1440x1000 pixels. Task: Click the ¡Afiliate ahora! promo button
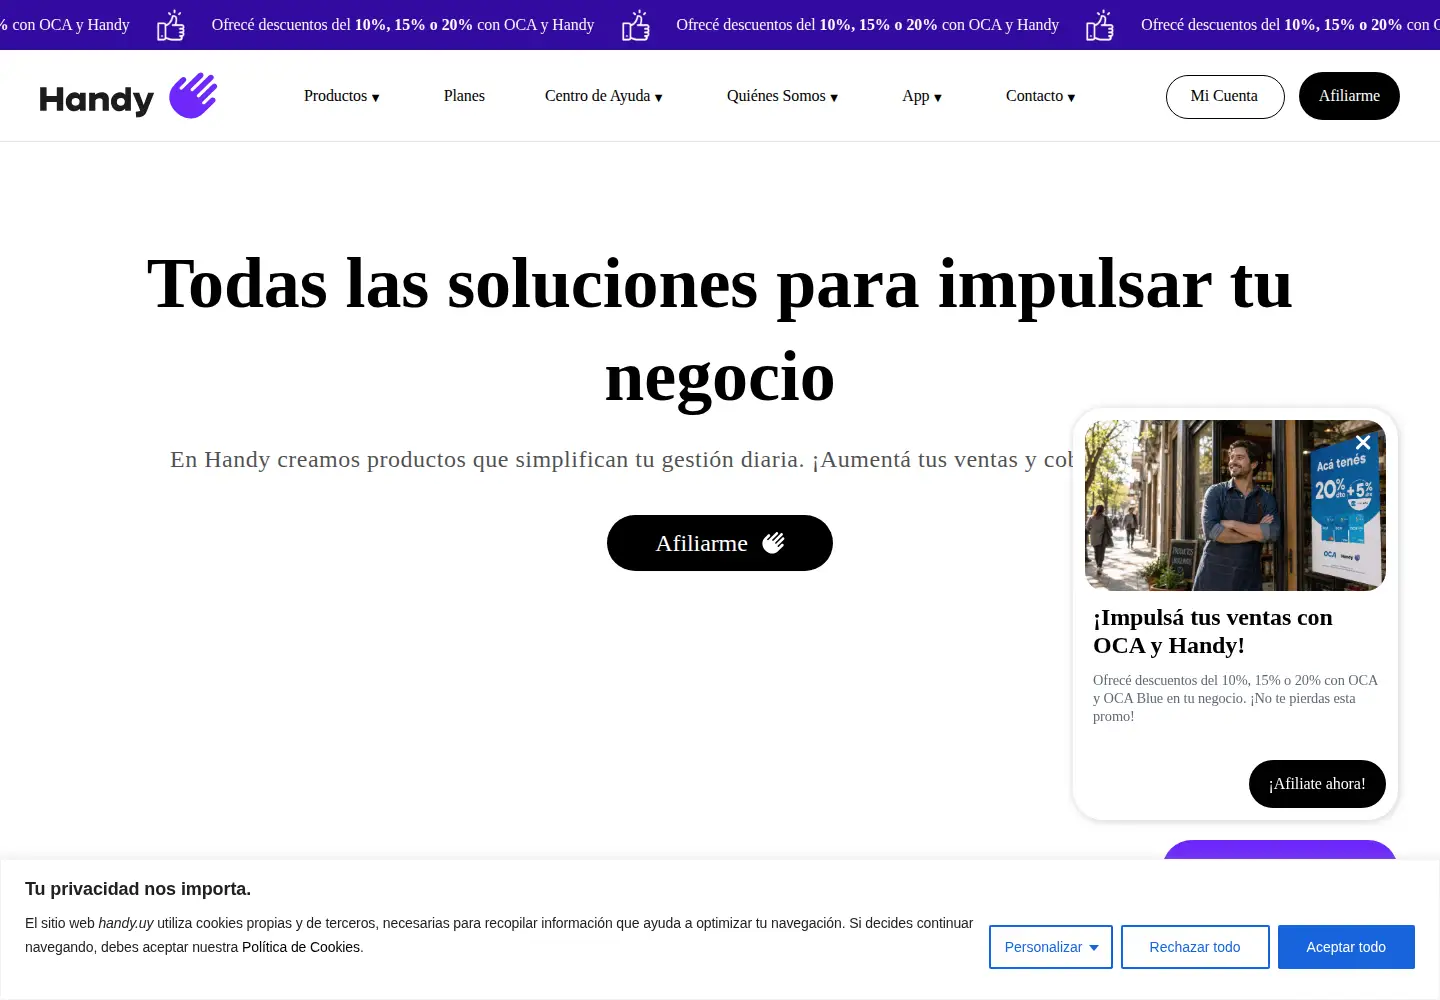tap(1317, 784)
